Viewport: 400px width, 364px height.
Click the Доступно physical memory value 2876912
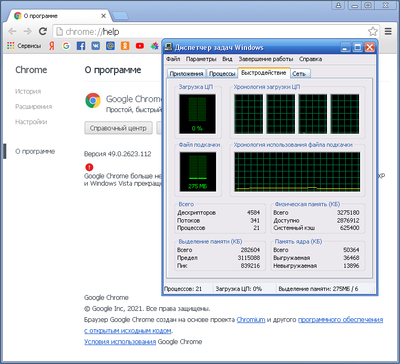348,220
